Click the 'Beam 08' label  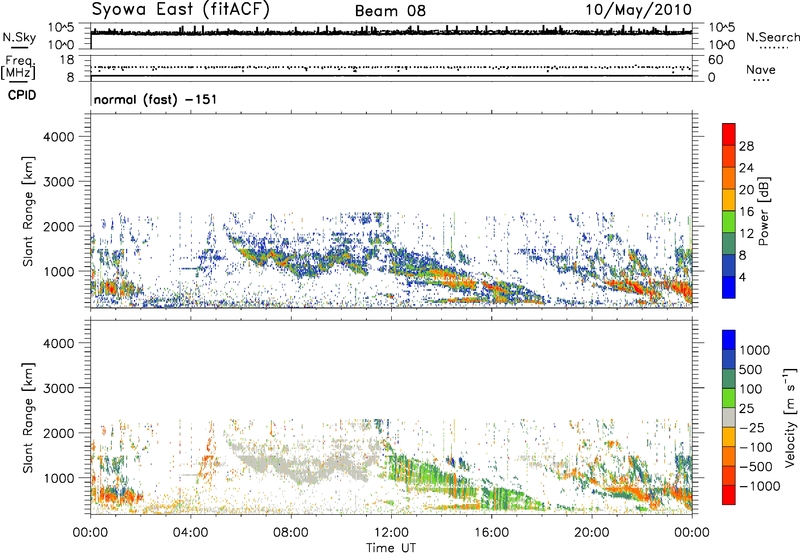coord(390,11)
